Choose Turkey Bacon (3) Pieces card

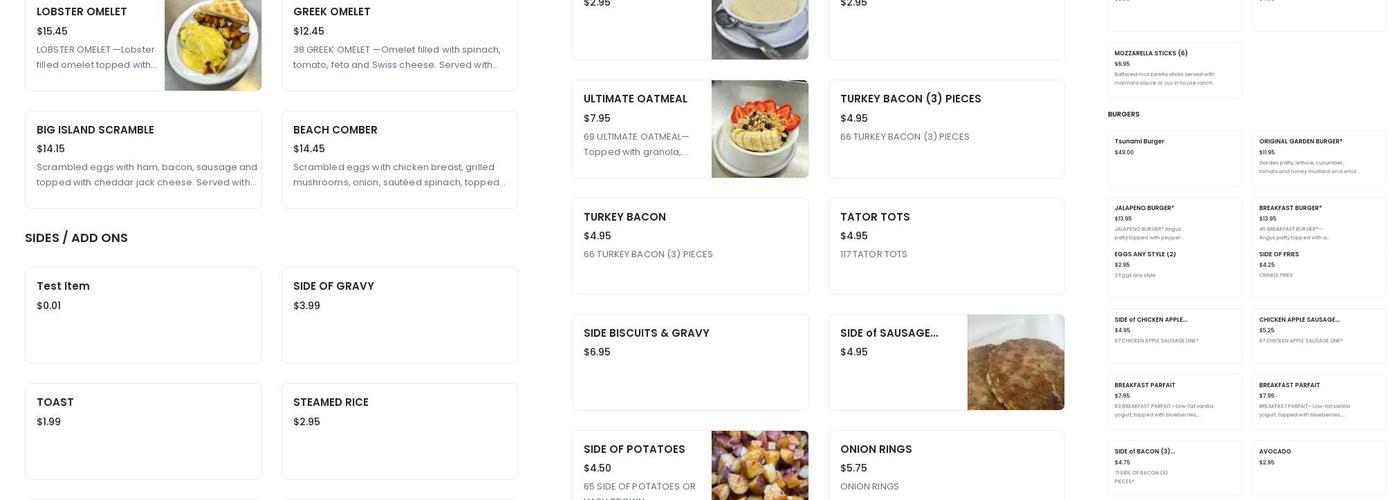point(947,129)
